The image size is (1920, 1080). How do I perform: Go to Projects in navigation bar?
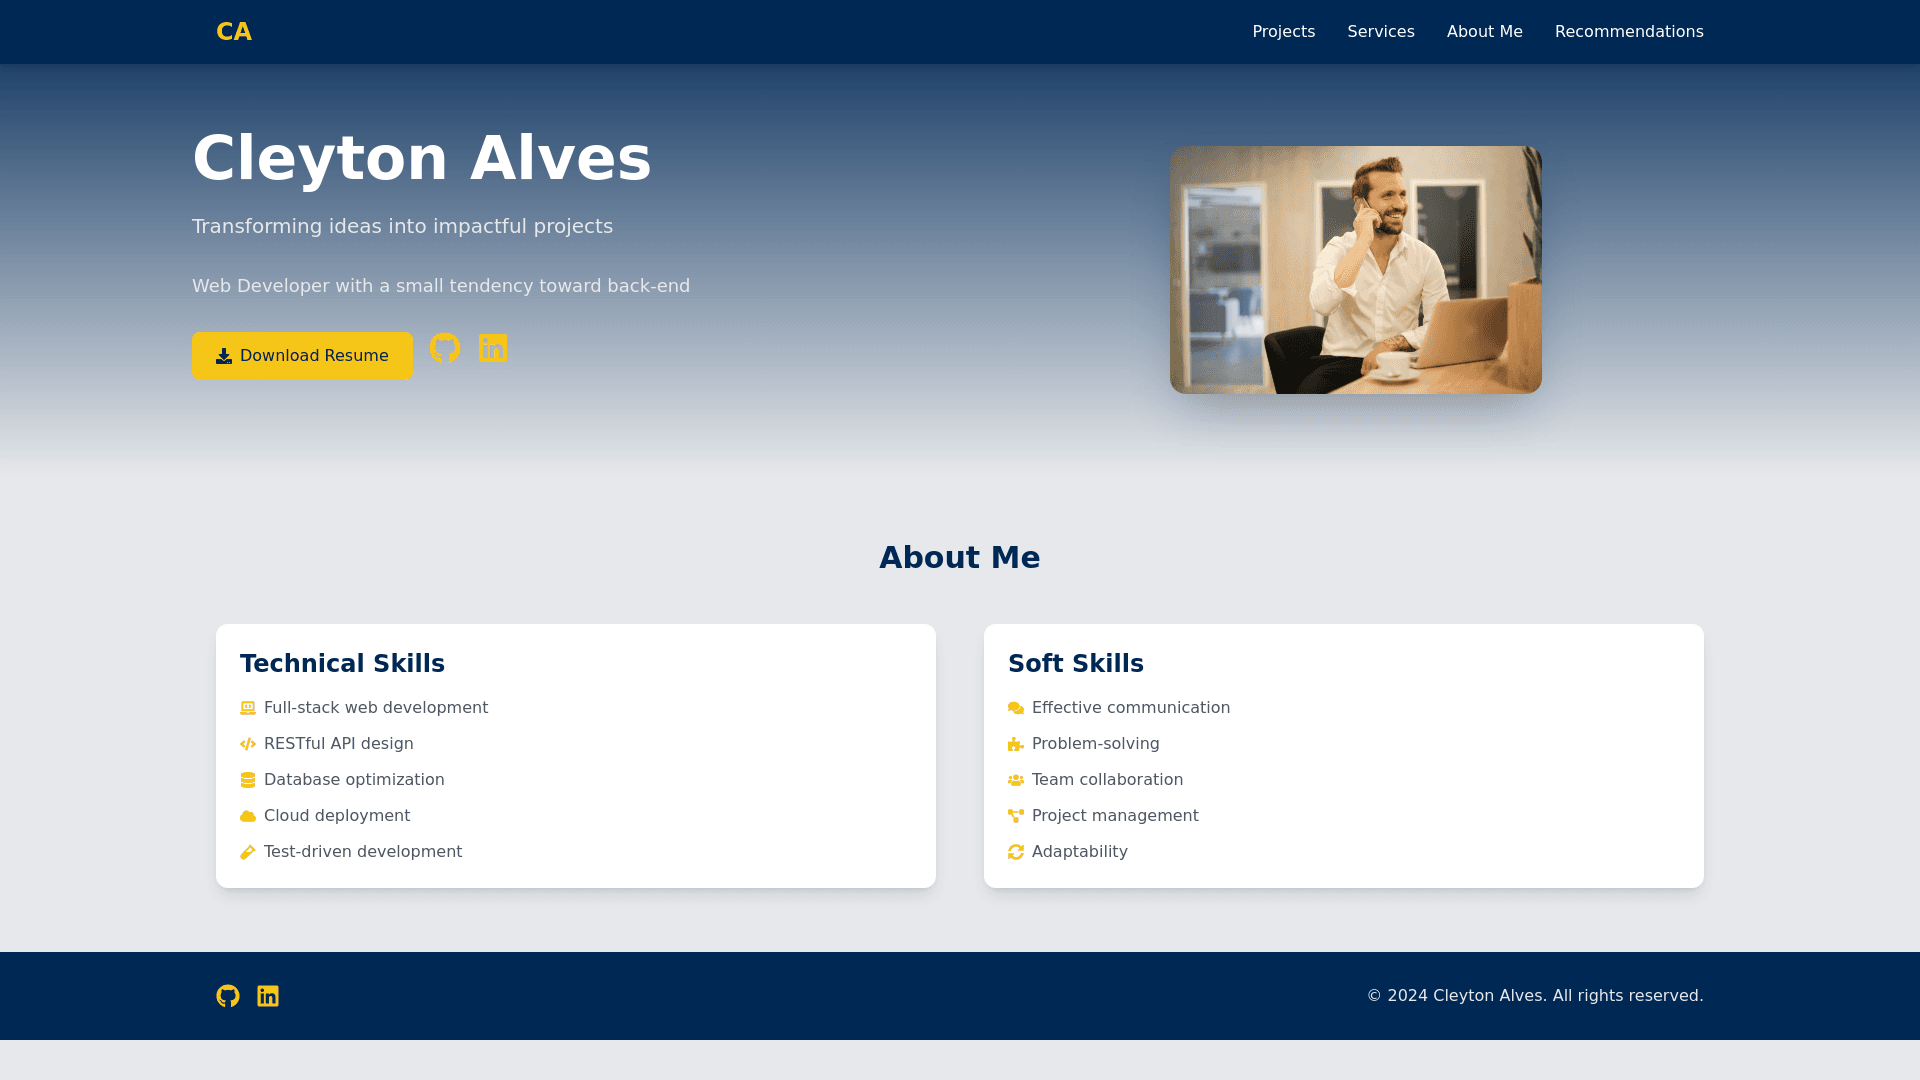[1283, 32]
